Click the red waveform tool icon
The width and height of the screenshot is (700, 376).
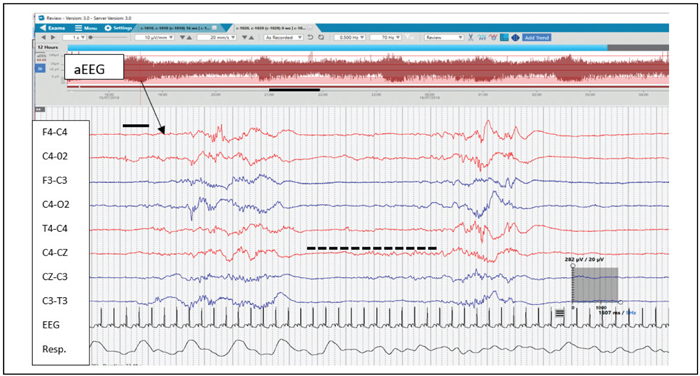[493, 38]
